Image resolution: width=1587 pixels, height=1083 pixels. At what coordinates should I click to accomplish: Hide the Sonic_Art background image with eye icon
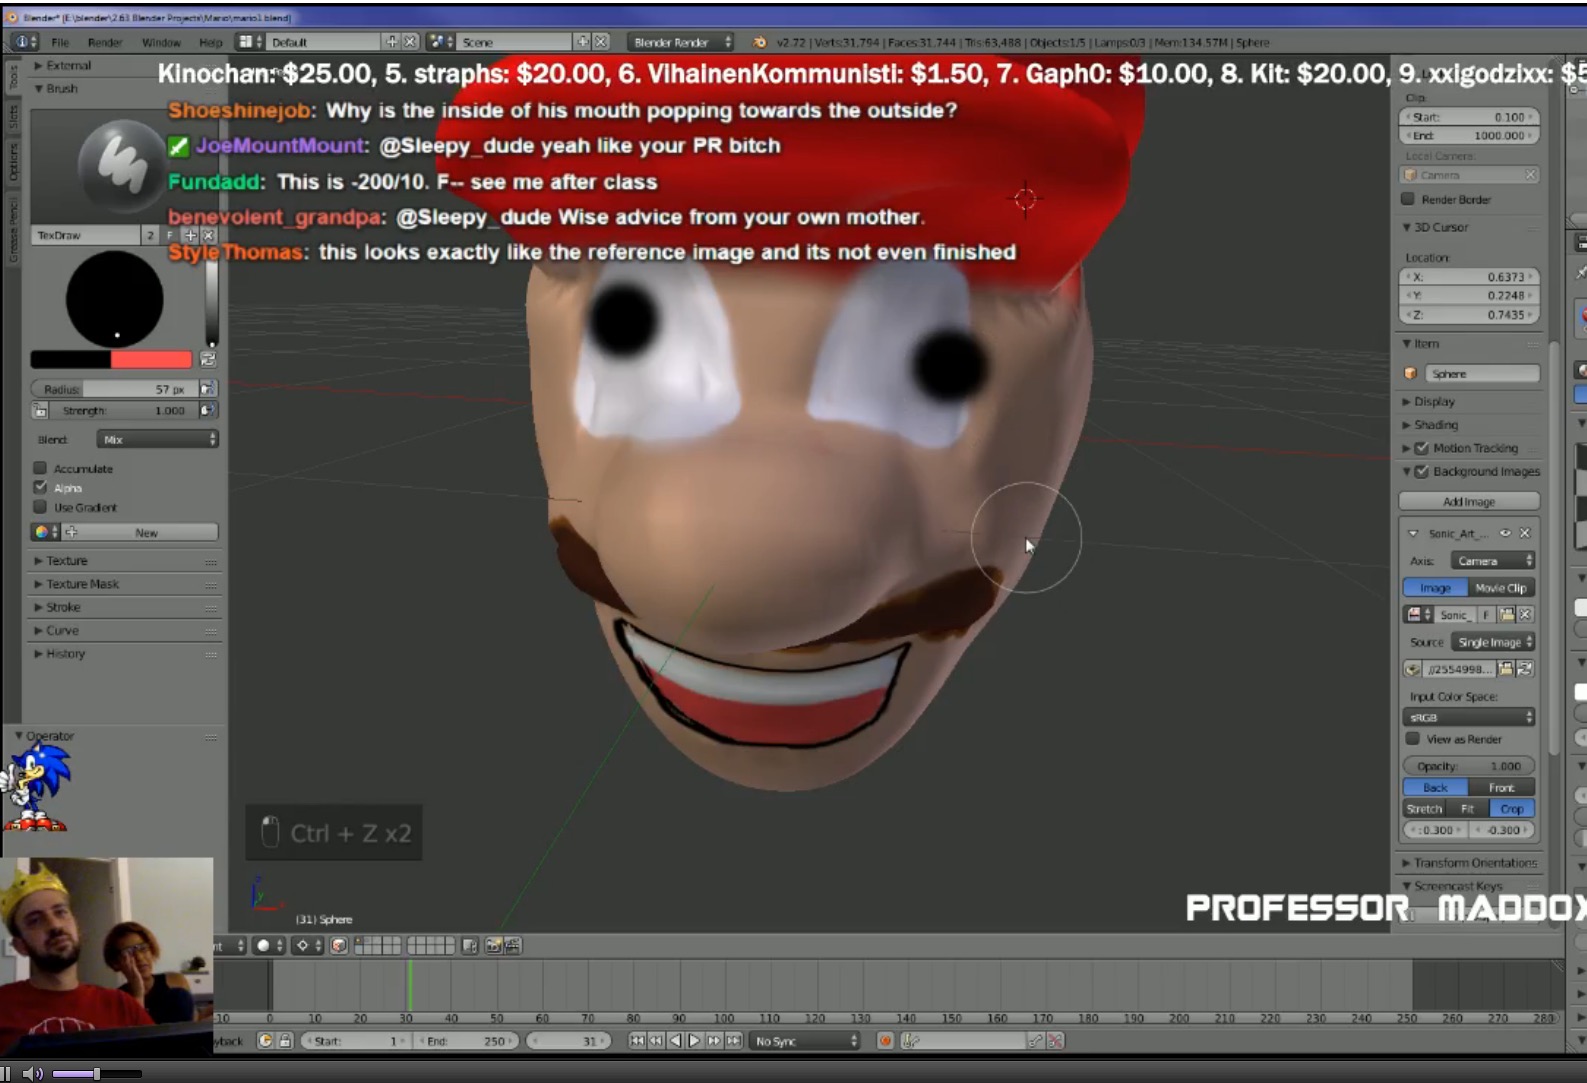(1505, 533)
